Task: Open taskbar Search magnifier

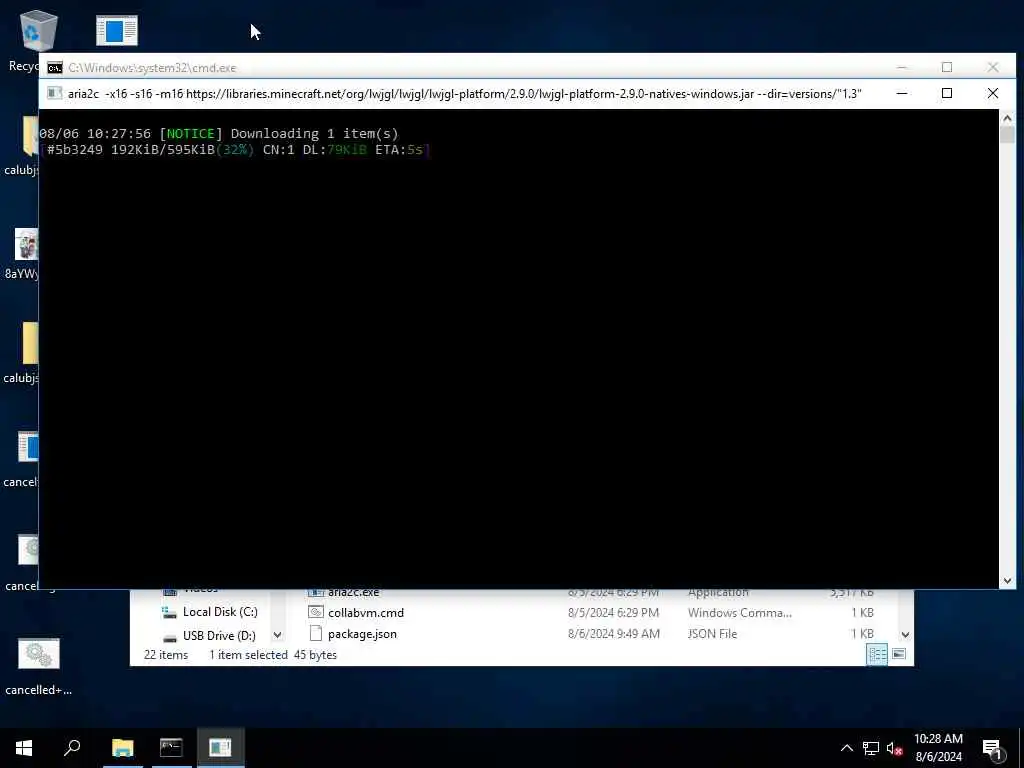Action: pyautogui.click(x=72, y=748)
